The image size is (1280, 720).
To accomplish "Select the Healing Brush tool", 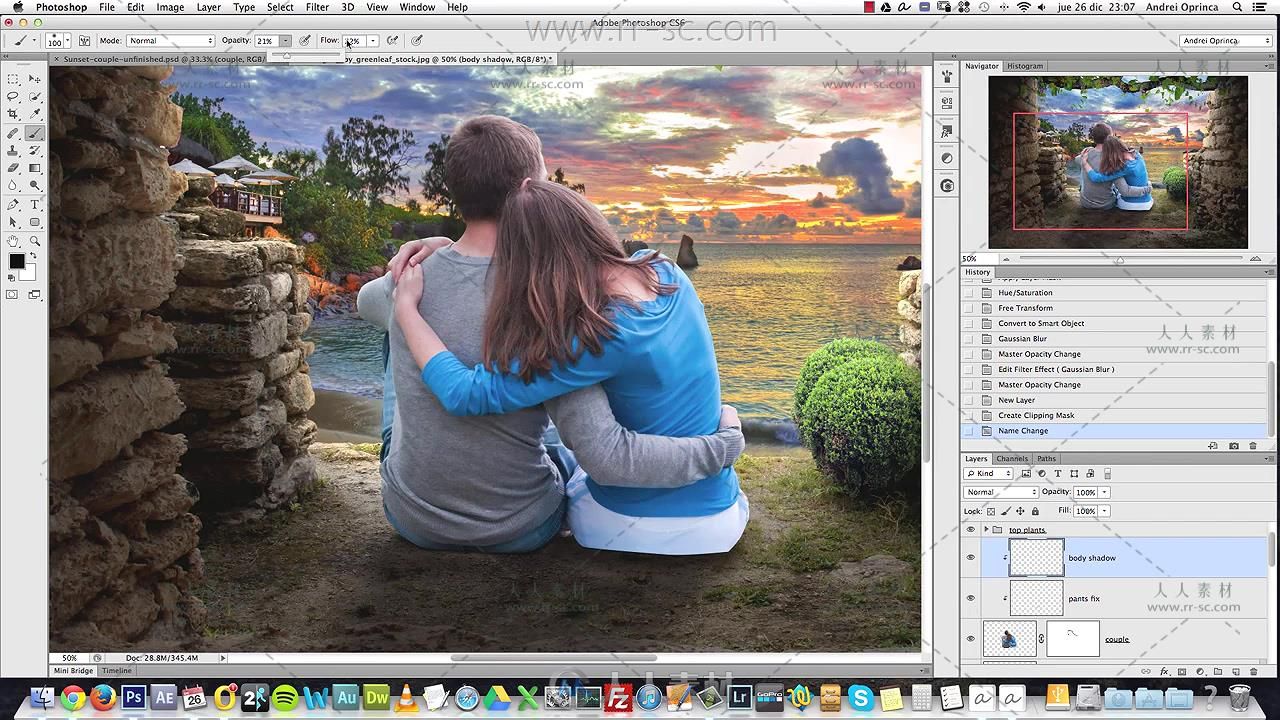I will point(13,133).
